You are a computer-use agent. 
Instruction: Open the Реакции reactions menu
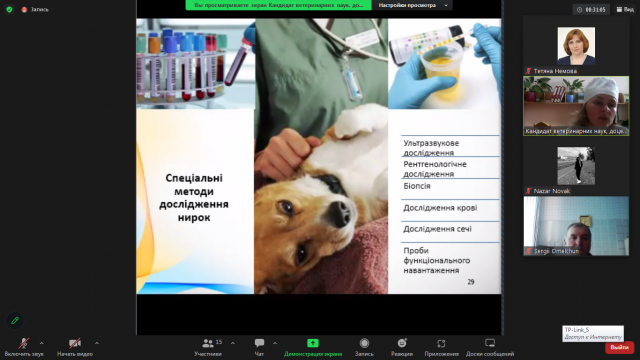pos(402,347)
